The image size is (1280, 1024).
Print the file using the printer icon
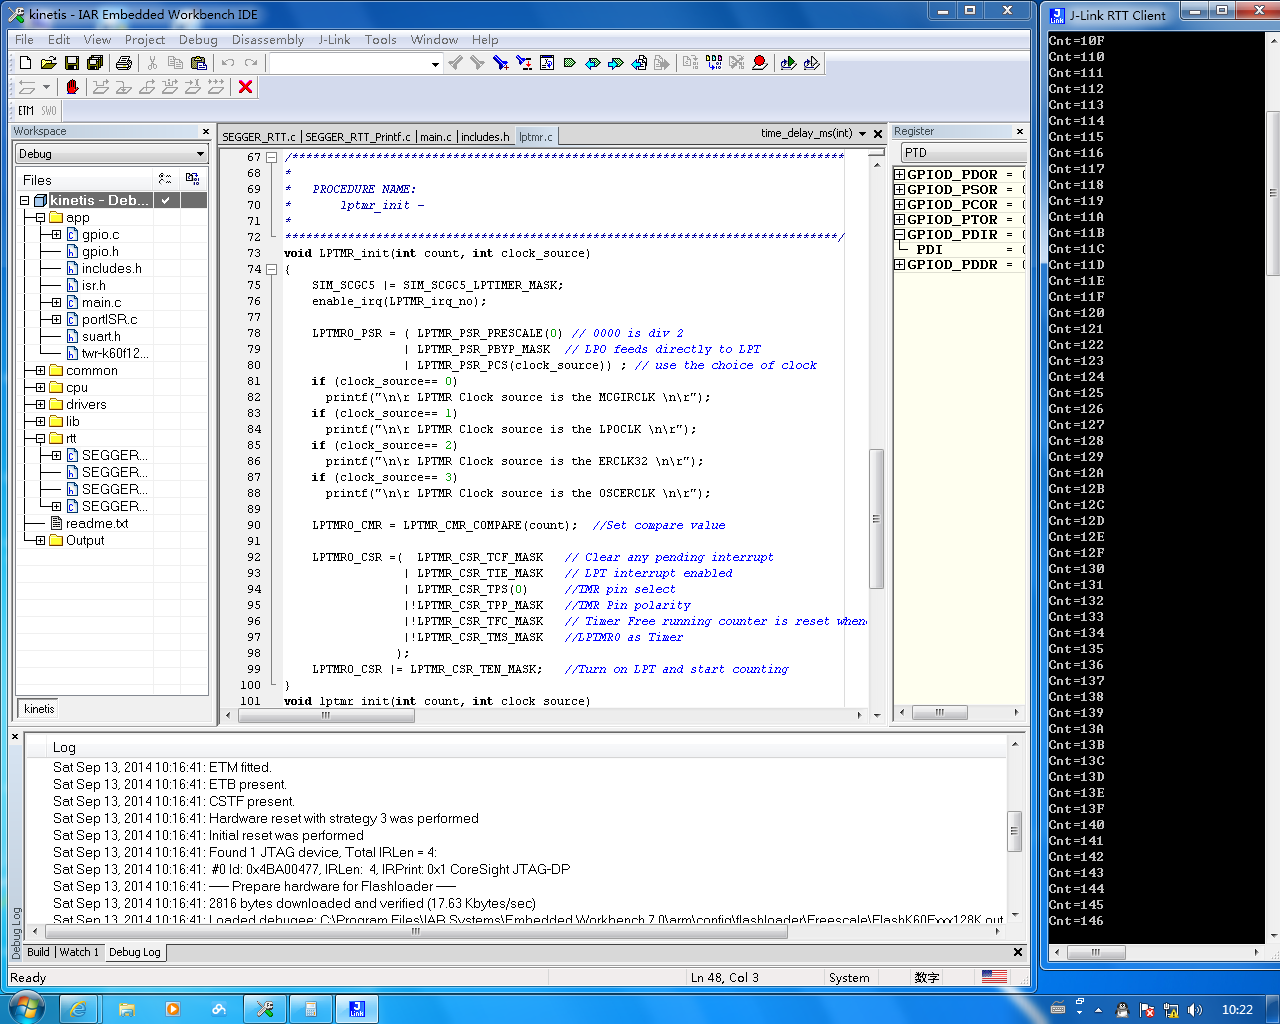click(x=124, y=63)
